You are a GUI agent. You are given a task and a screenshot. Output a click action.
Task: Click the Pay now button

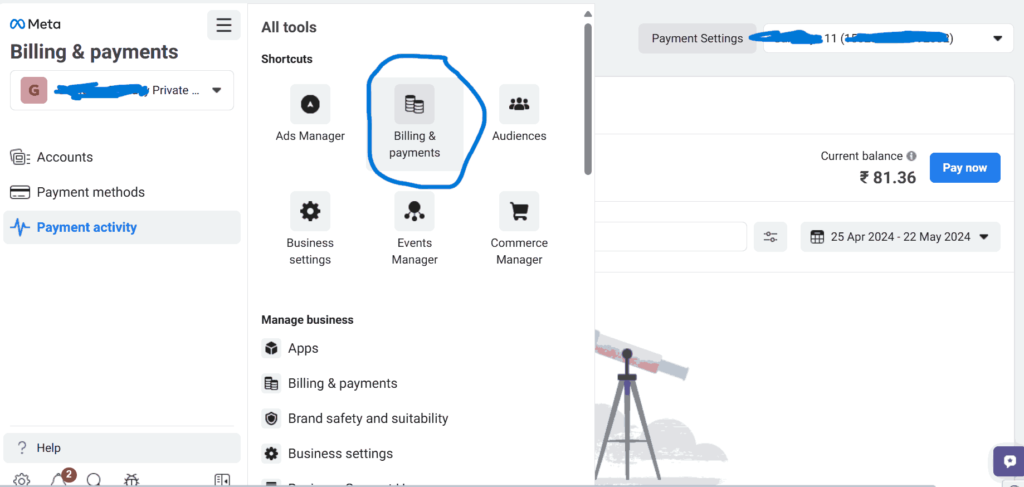964,168
